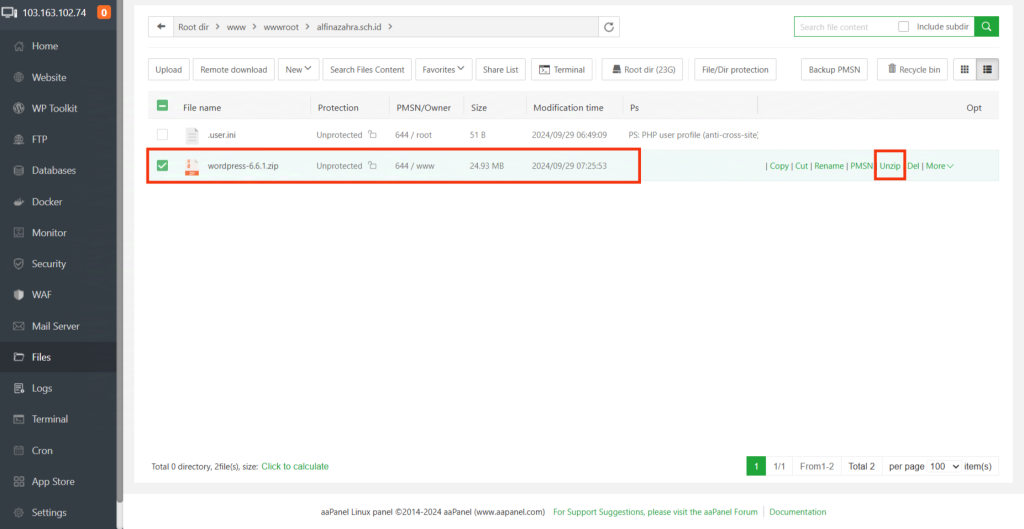Screen dimensions: 1024x529
Task: Uncheck the wordpress-6.6.1.zip checkbox
Action: click(x=162, y=166)
